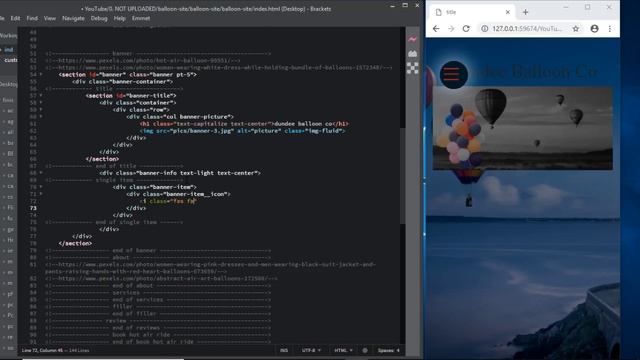Open the Debug menu in Brackets
640x360 pixels.
(x=99, y=18)
